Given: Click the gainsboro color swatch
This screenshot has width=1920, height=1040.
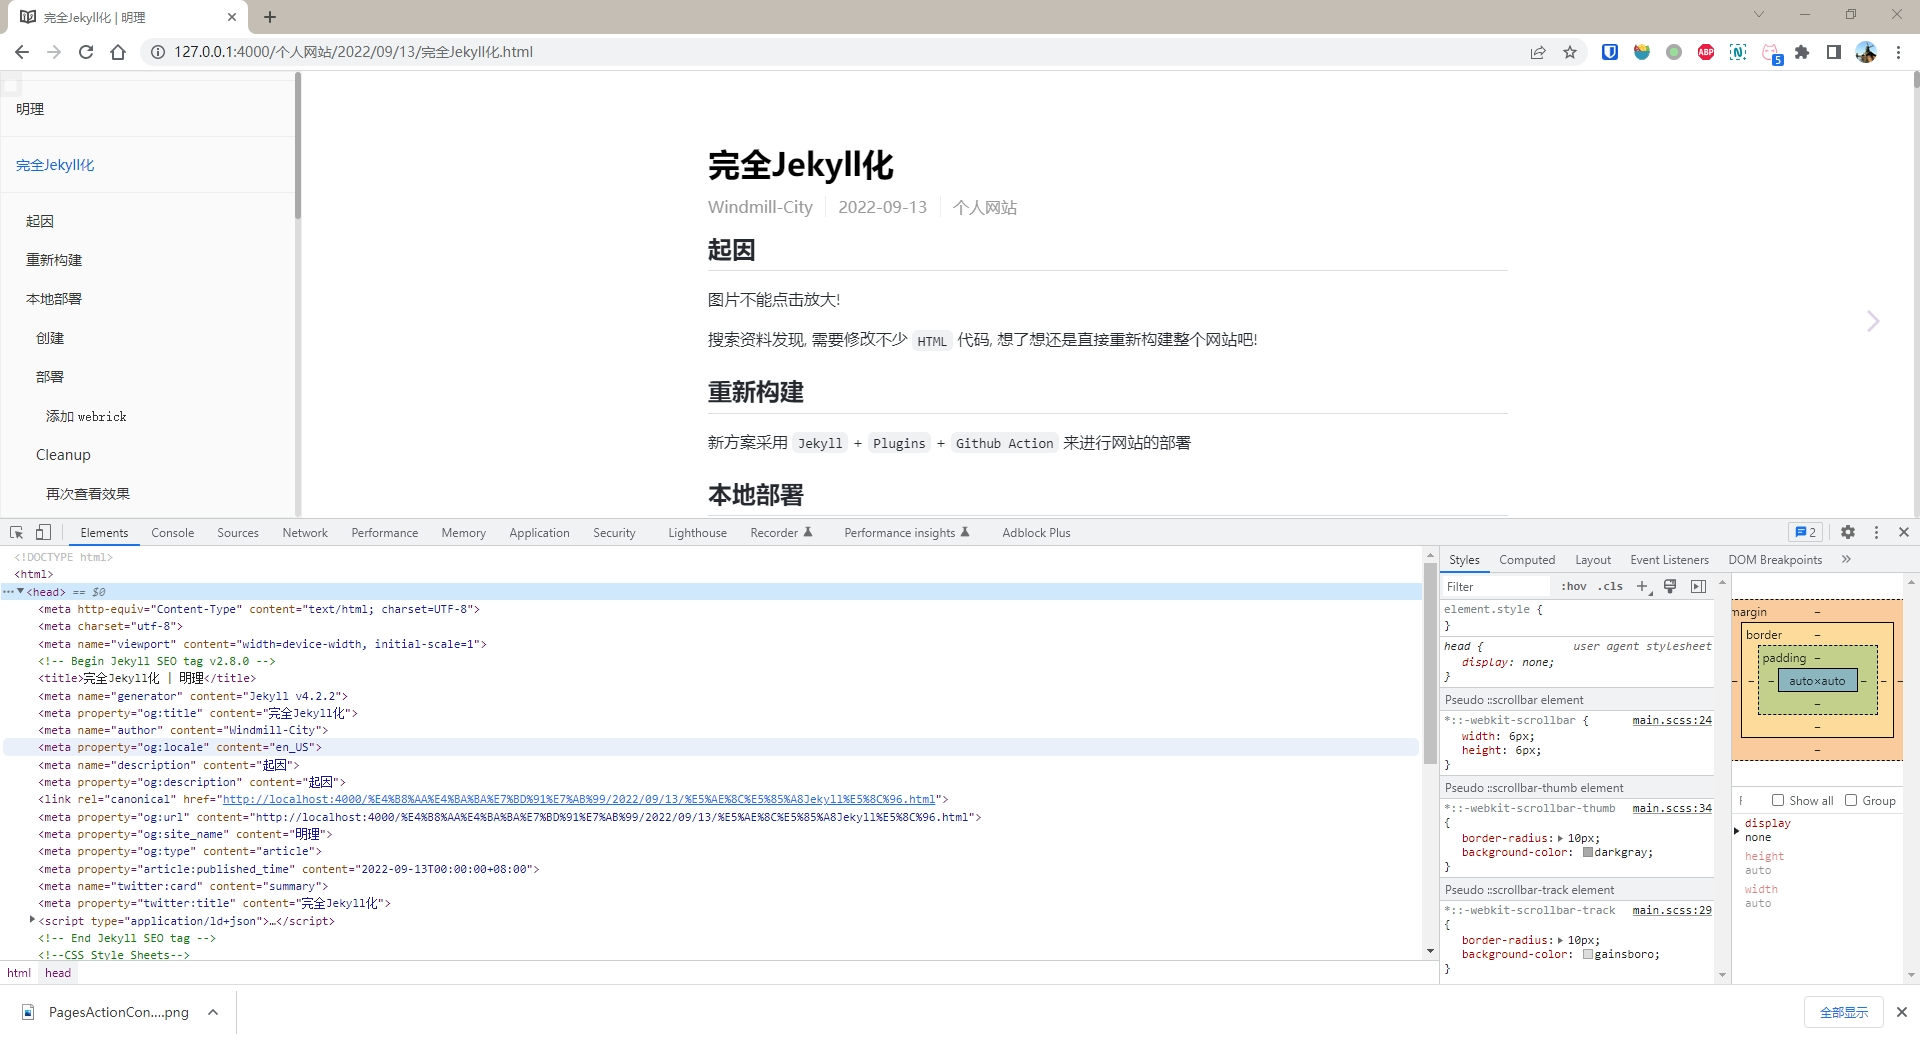Looking at the screenshot, I should pos(1588,955).
